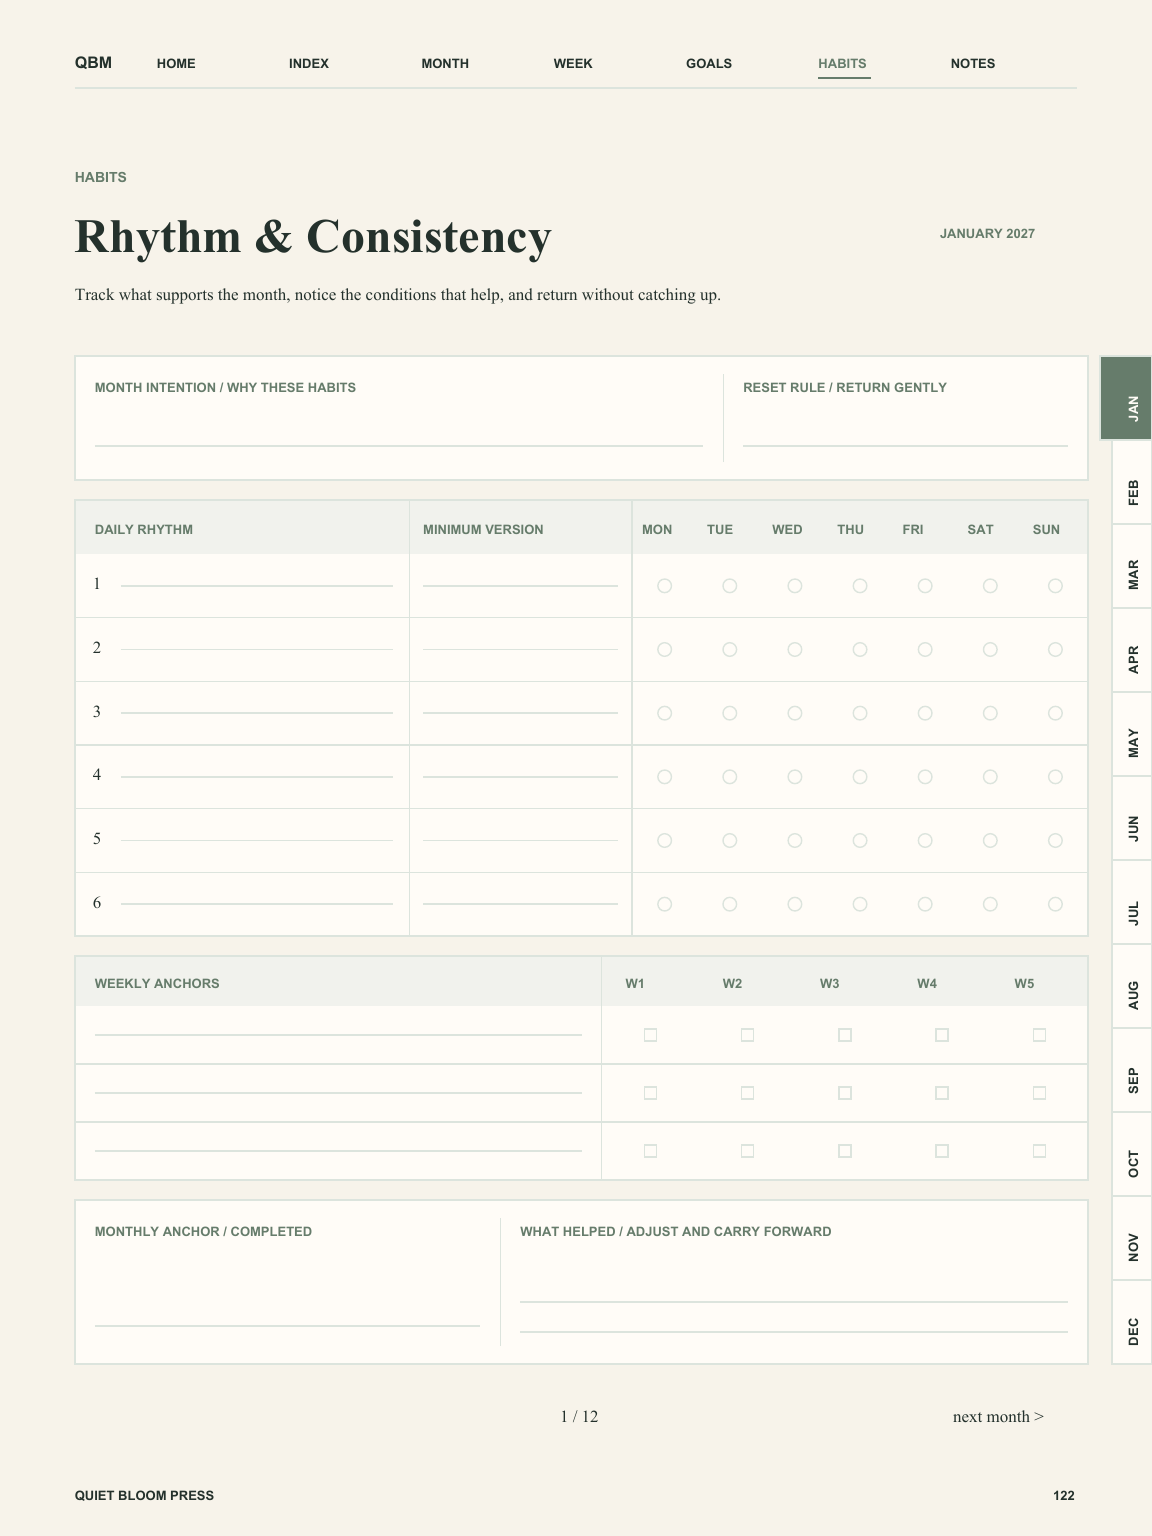This screenshot has height=1536, width=1152.
Task: Jump to the JUN side tab
Action: pos(1132,818)
